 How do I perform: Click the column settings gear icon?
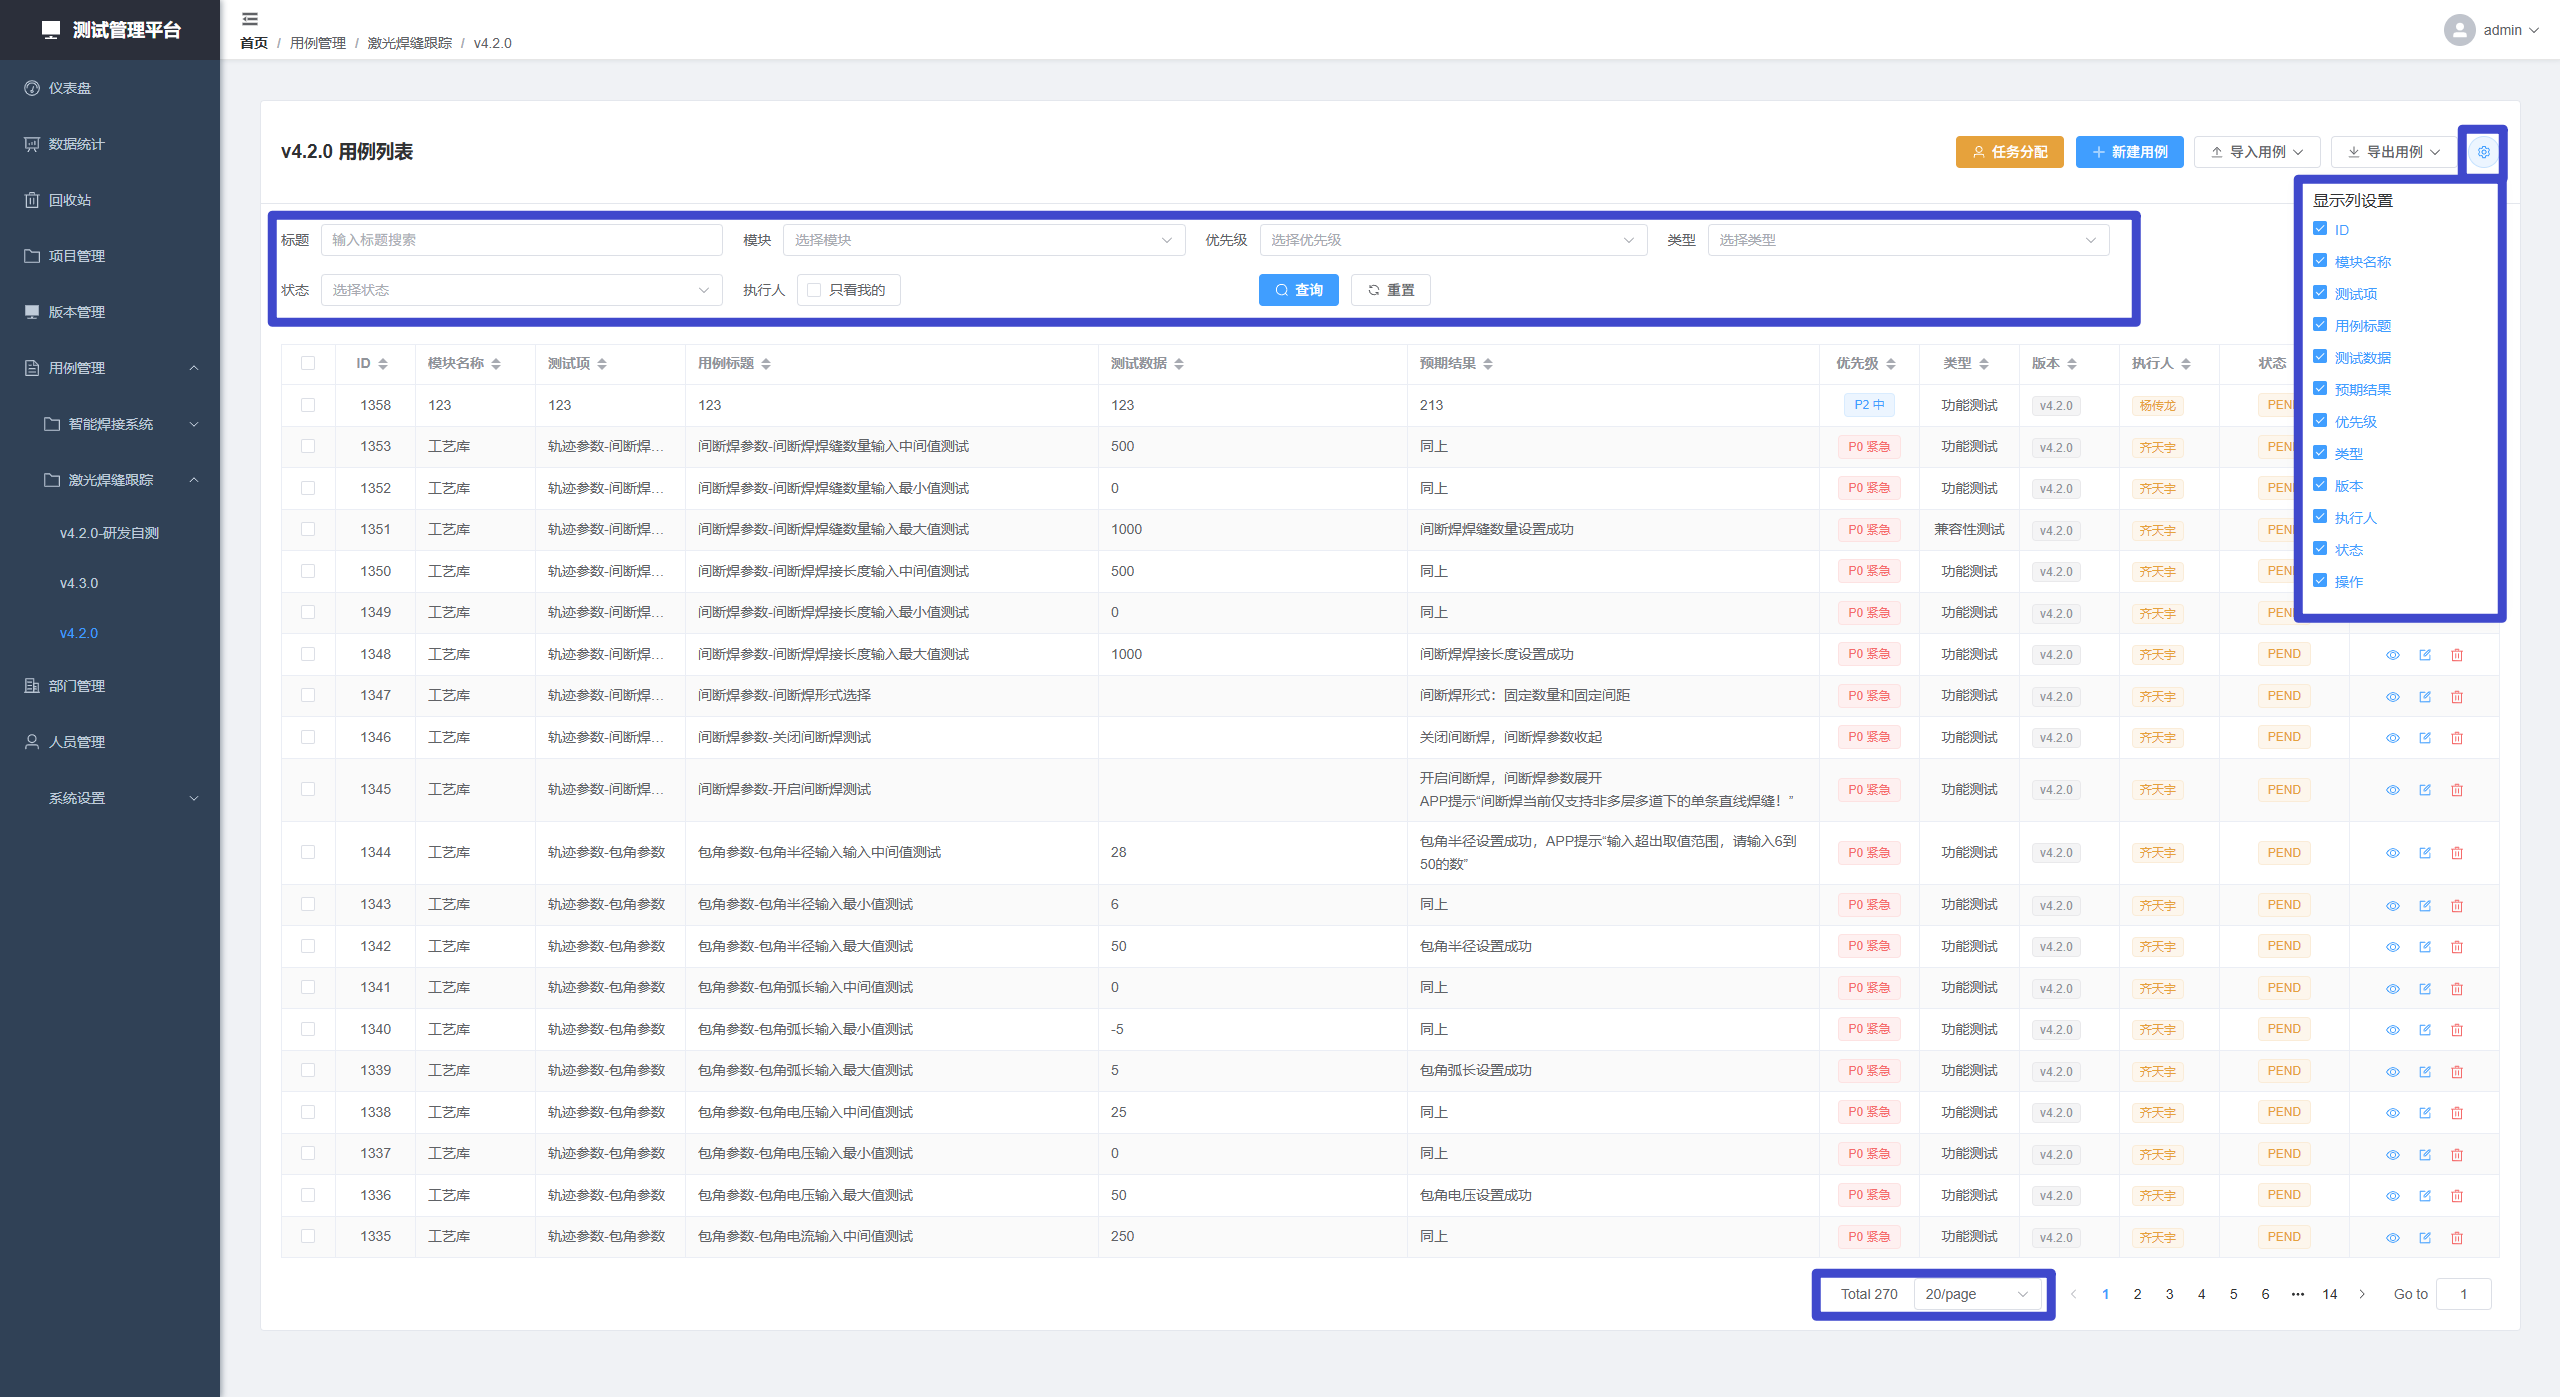point(2483,152)
